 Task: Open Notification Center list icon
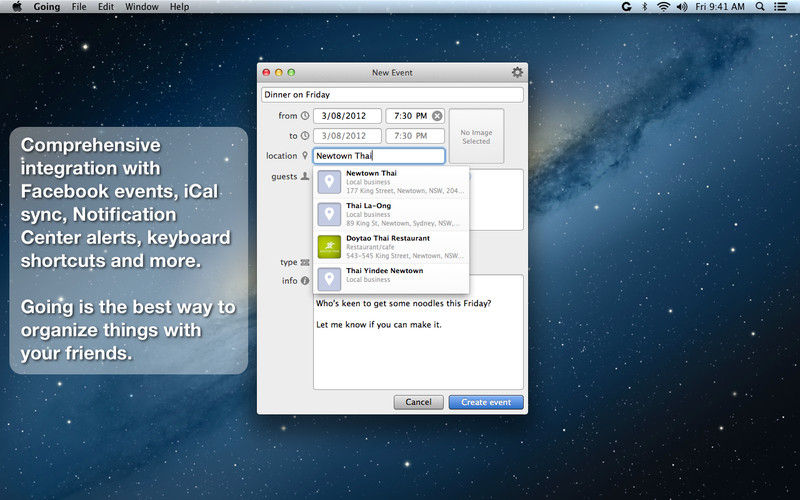click(780, 7)
